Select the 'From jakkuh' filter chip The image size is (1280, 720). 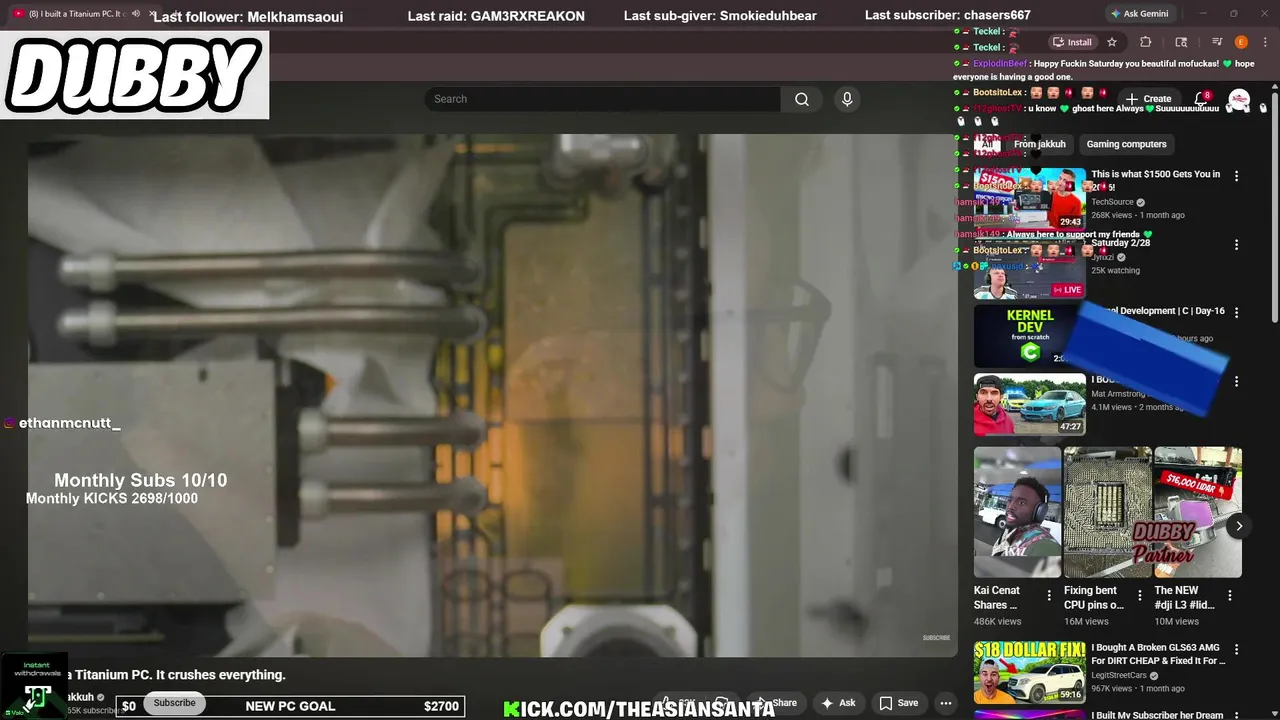(1040, 144)
